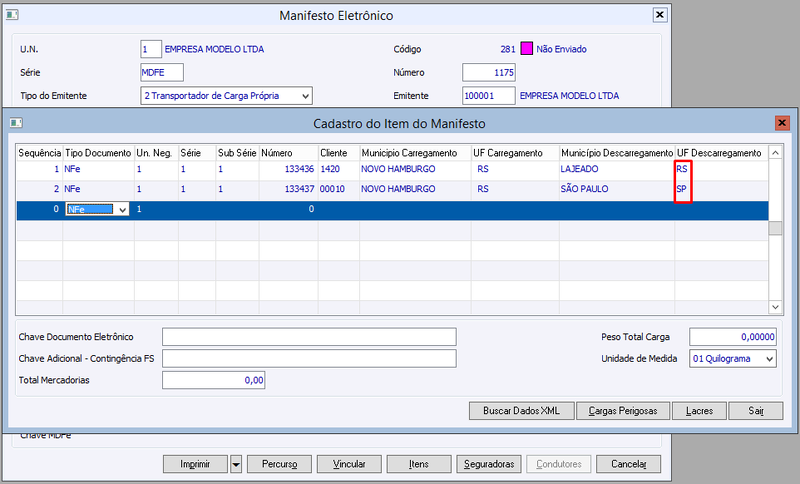This screenshot has width=800, height=484.
Task: Click the Sequência column header
Action: [x=40, y=153]
